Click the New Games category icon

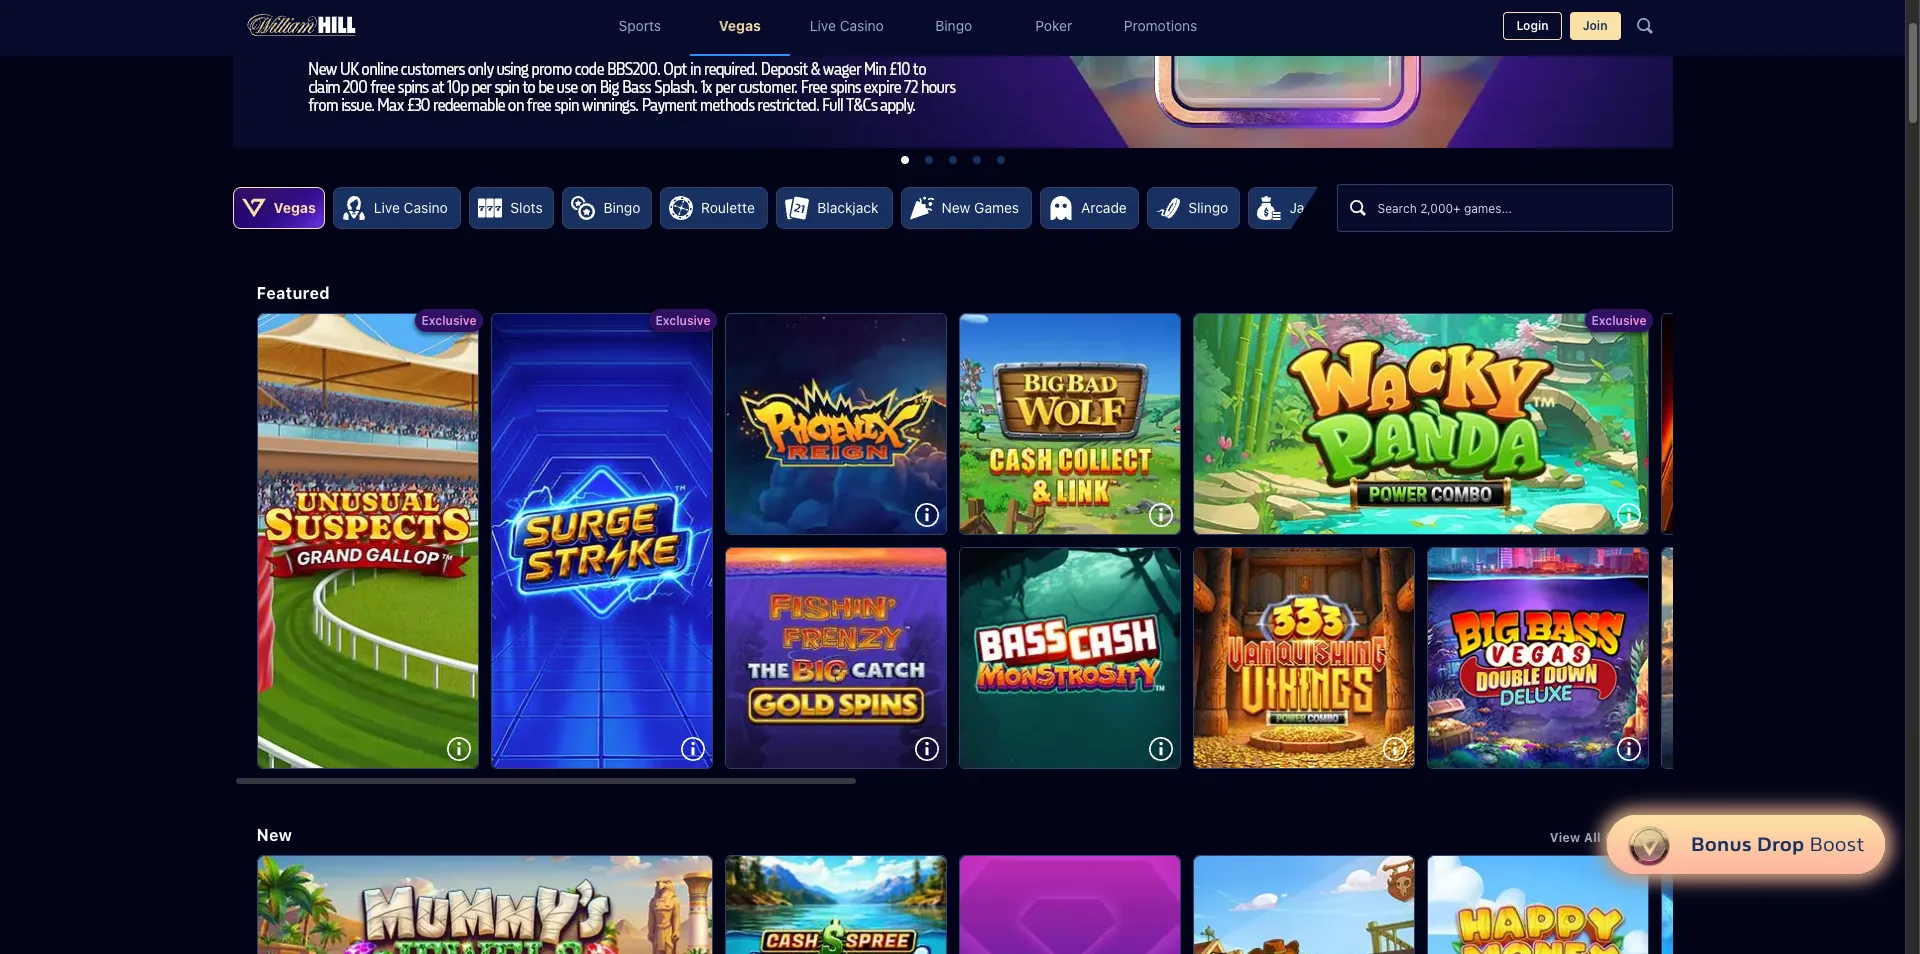click(x=964, y=208)
